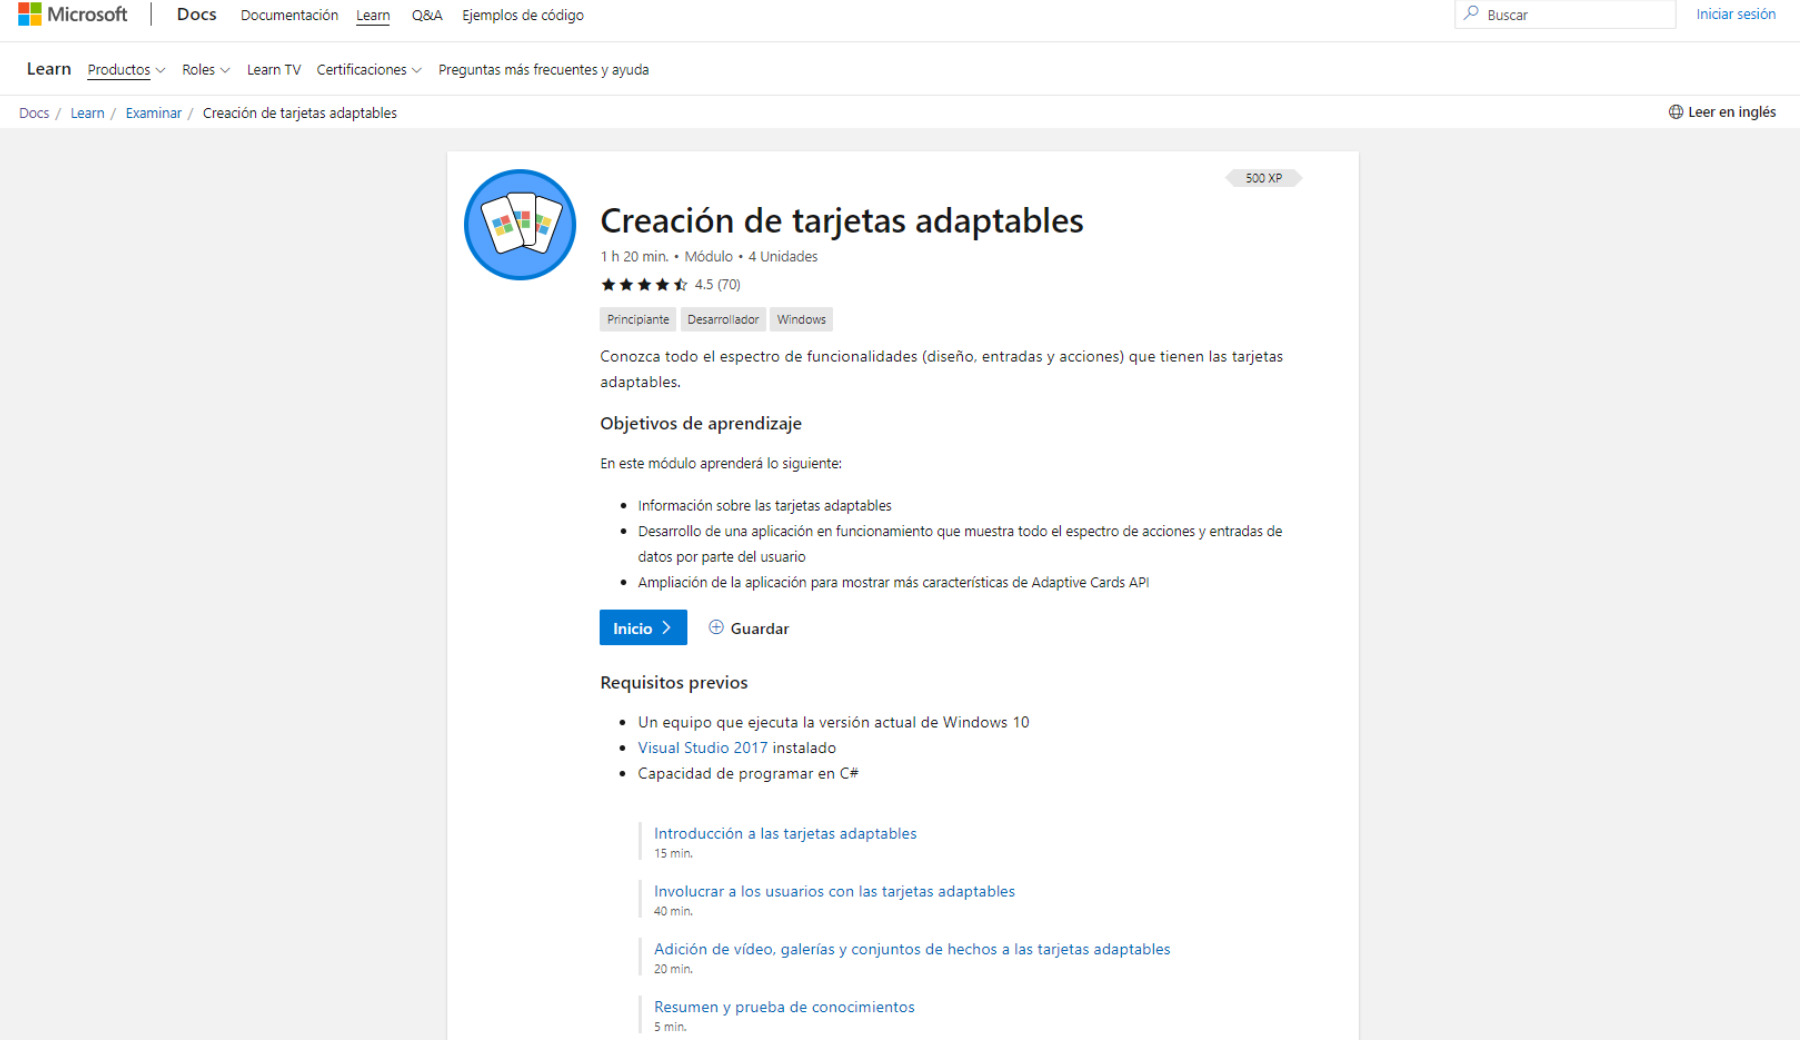Click the 500 XP badge
The image size is (1800, 1040).
[1264, 178]
